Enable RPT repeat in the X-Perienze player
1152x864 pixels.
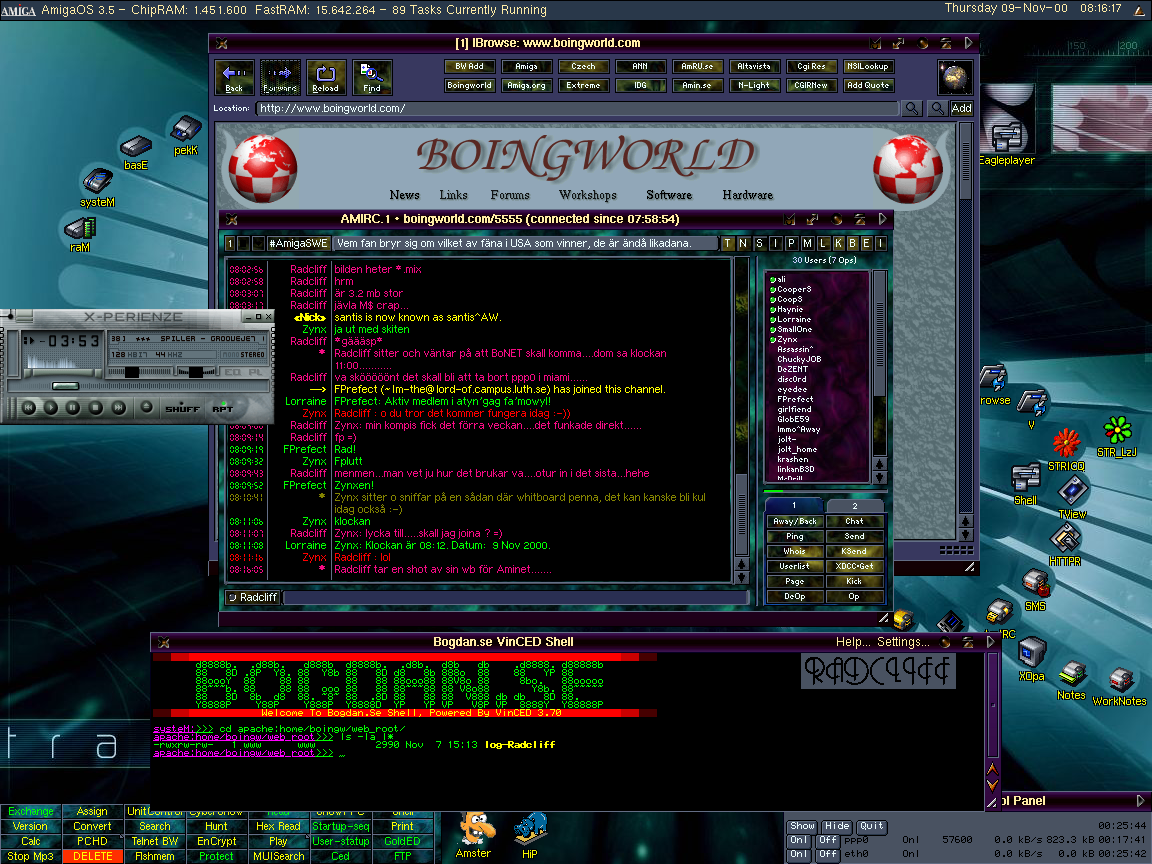pyautogui.click(x=222, y=408)
